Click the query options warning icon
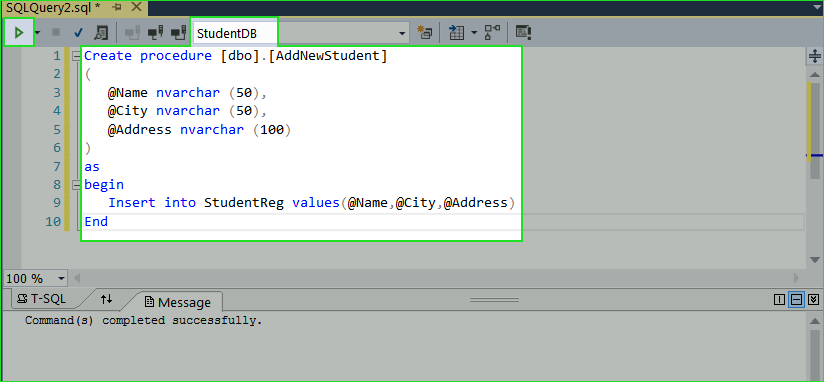Viewport: 824px width, 382px height. point(523,33)
